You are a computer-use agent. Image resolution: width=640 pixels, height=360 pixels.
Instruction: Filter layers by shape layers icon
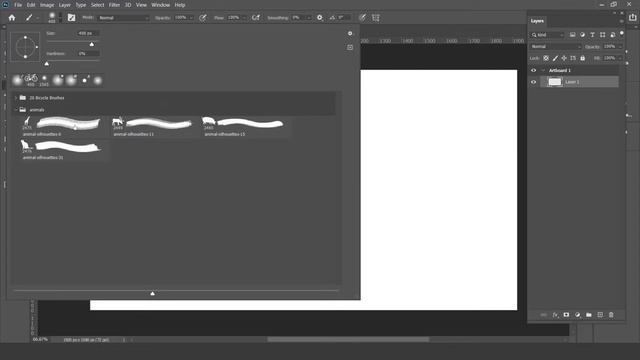point(602,35)
